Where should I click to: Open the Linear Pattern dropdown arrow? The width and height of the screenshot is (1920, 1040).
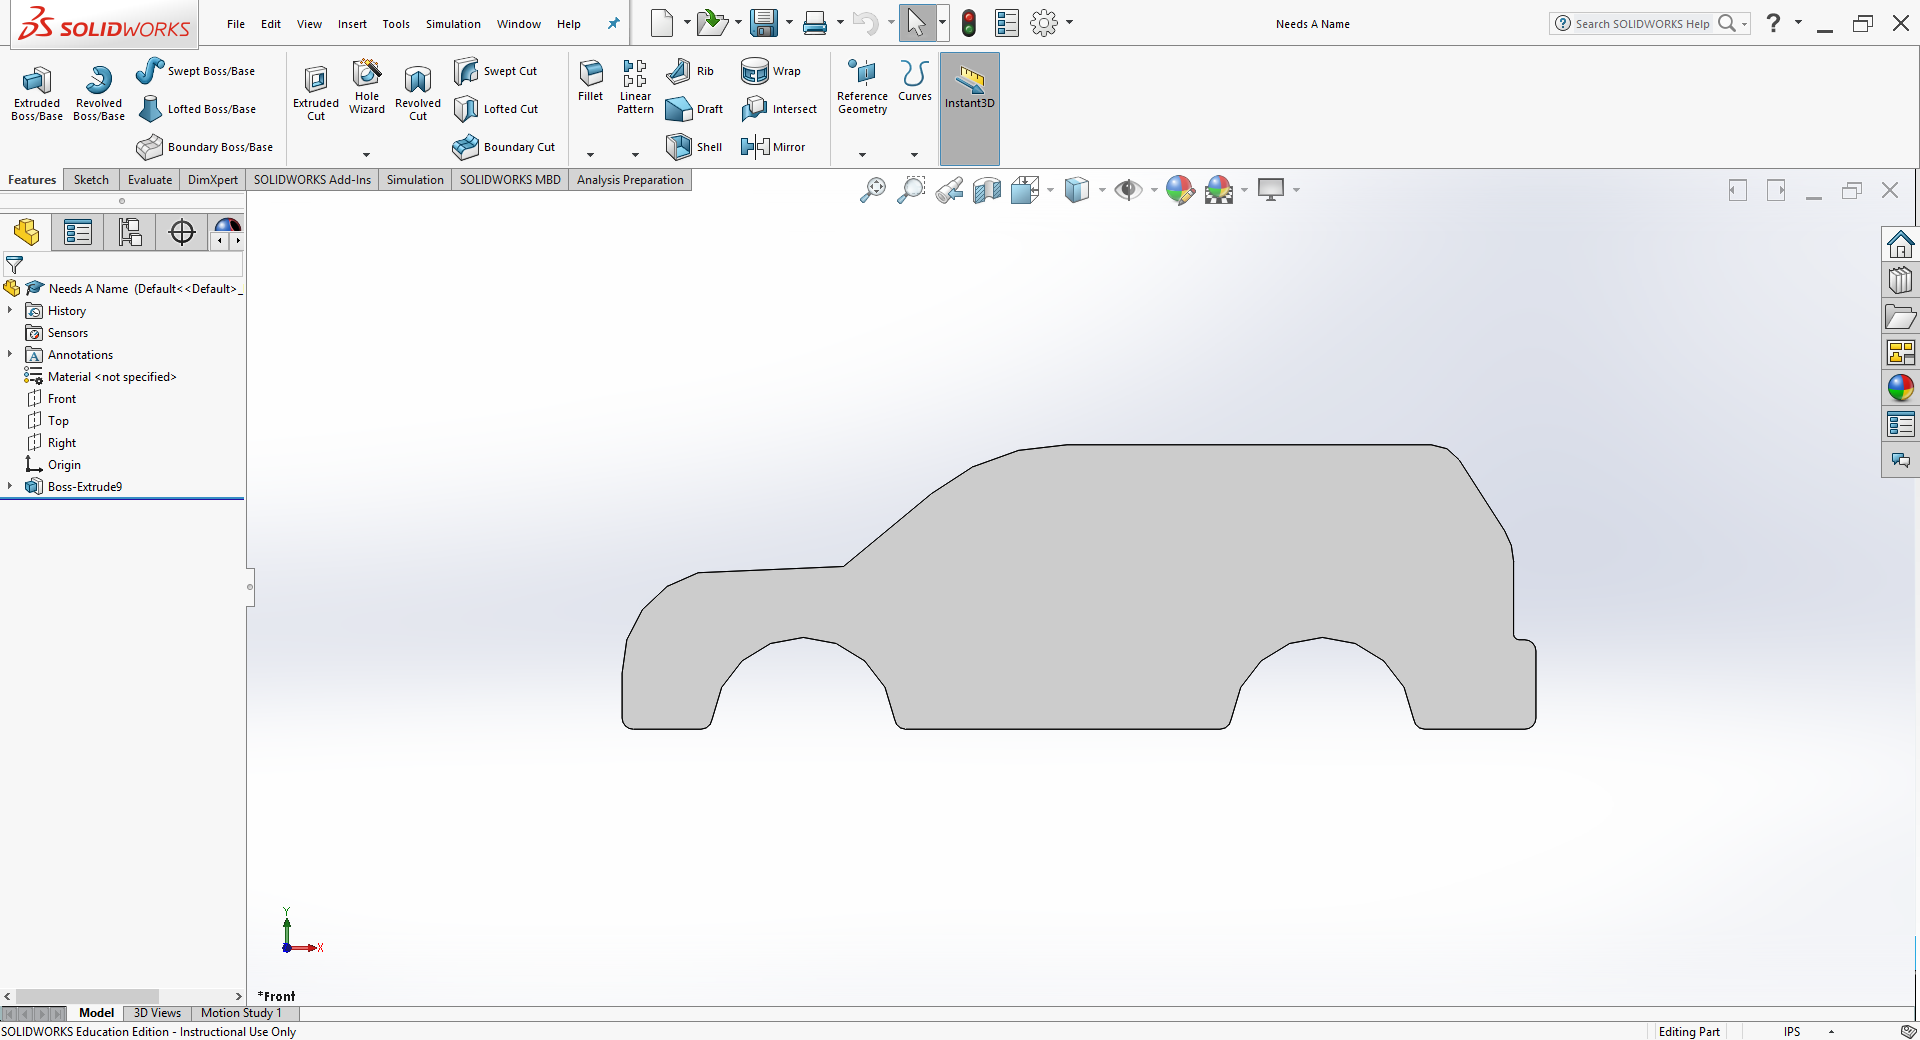click(635, 154)
